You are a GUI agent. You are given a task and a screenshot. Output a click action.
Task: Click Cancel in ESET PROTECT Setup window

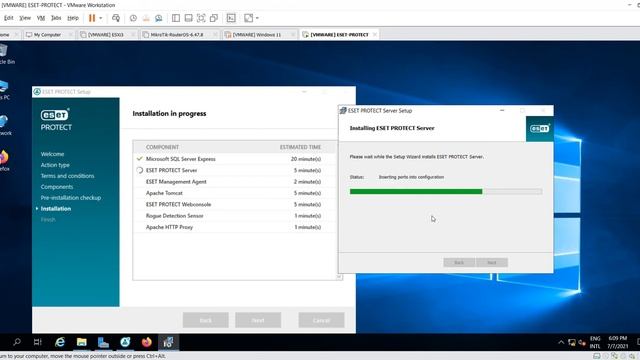(321, 320)
